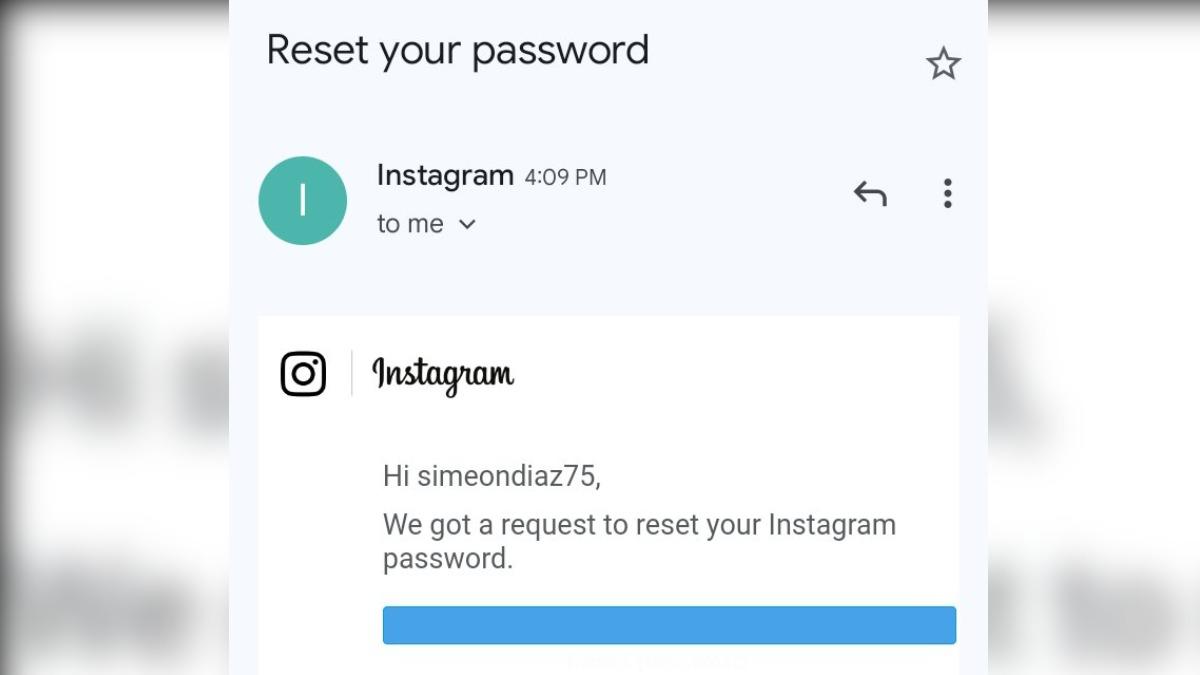
Task: Expand recipient details chevron beside 'to me'
Action: [x=467, y=225]
